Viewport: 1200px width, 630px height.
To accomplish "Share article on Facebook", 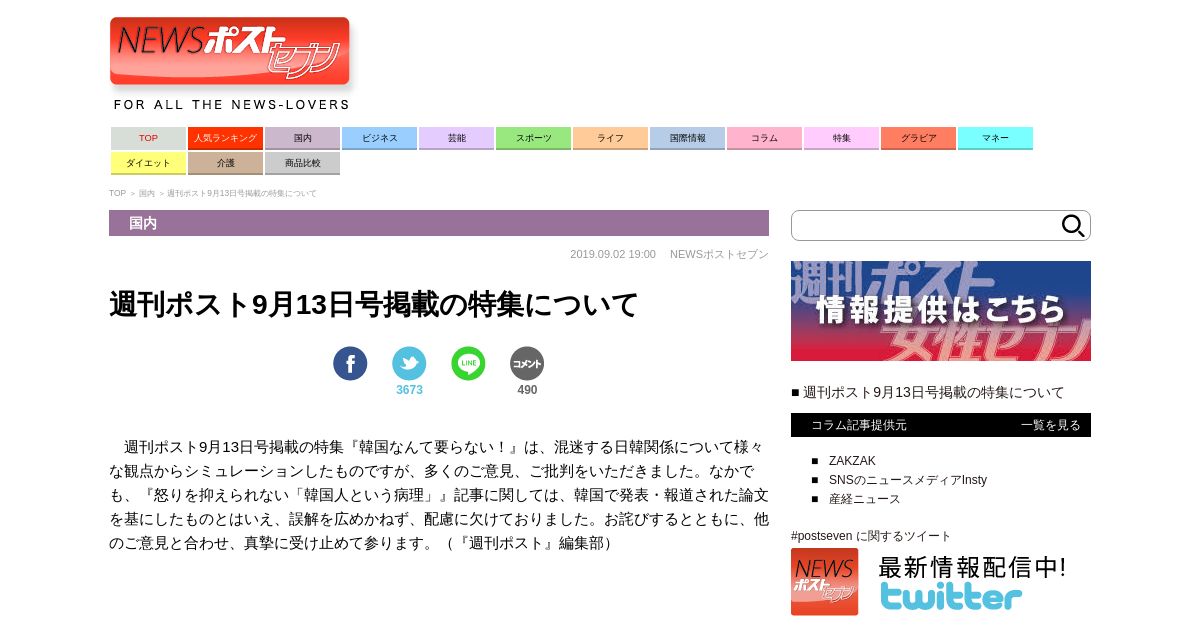I will point(350,363).
